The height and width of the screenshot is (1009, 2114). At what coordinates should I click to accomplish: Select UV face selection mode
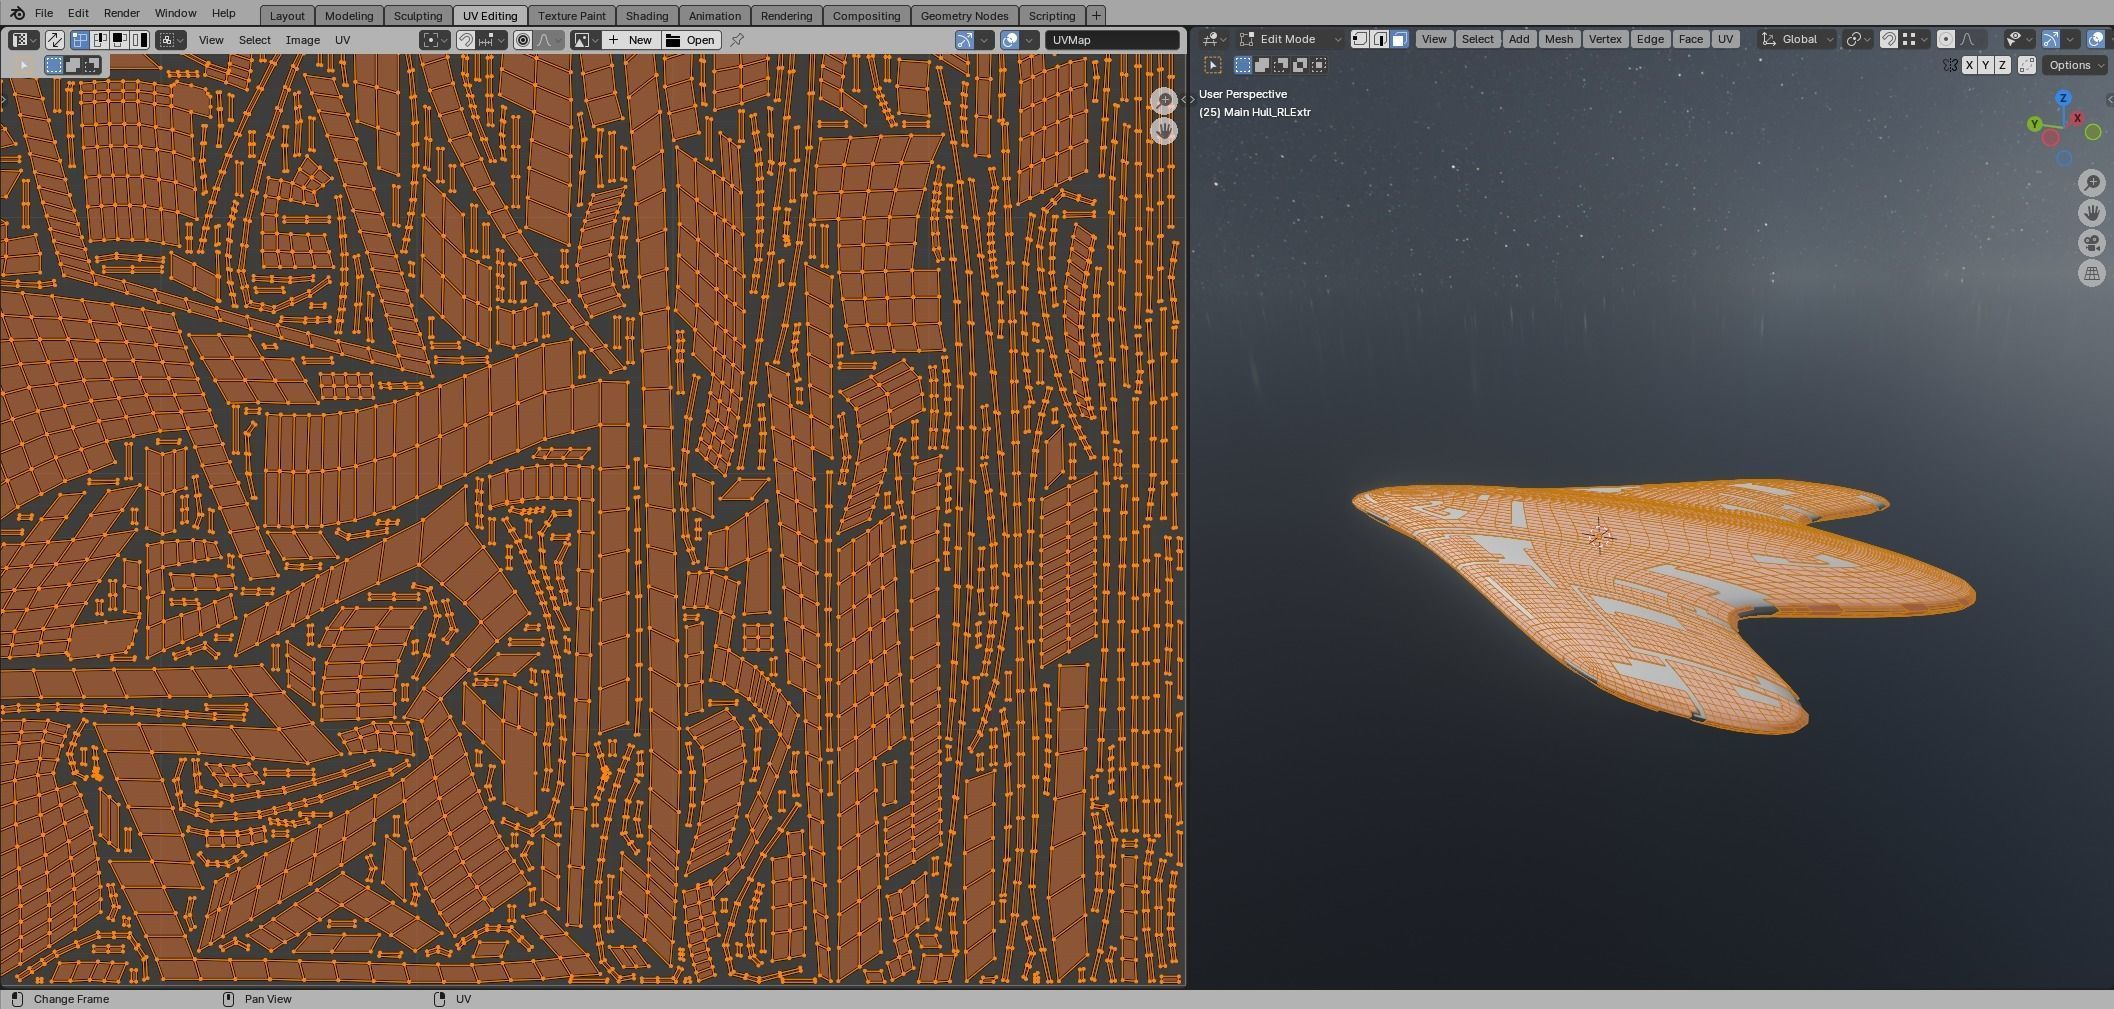tap(119, 40)
